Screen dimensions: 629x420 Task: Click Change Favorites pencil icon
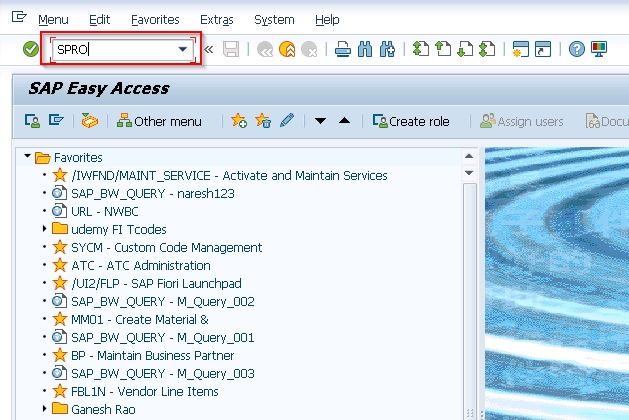tap(287, 120)
